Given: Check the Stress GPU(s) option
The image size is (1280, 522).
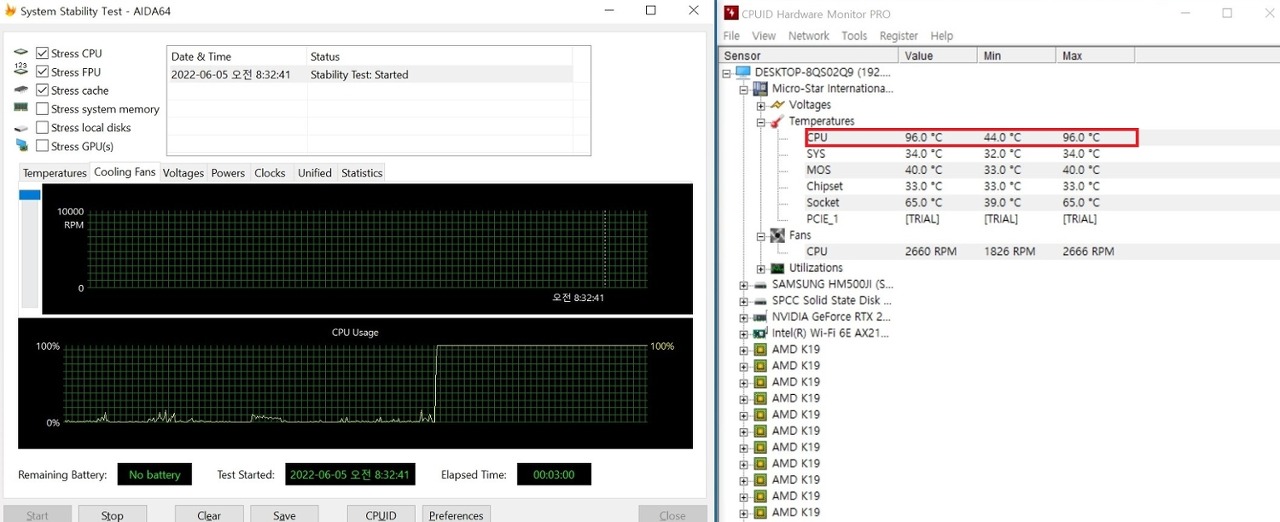Looking at the screenshot, I should coord(42,145).
